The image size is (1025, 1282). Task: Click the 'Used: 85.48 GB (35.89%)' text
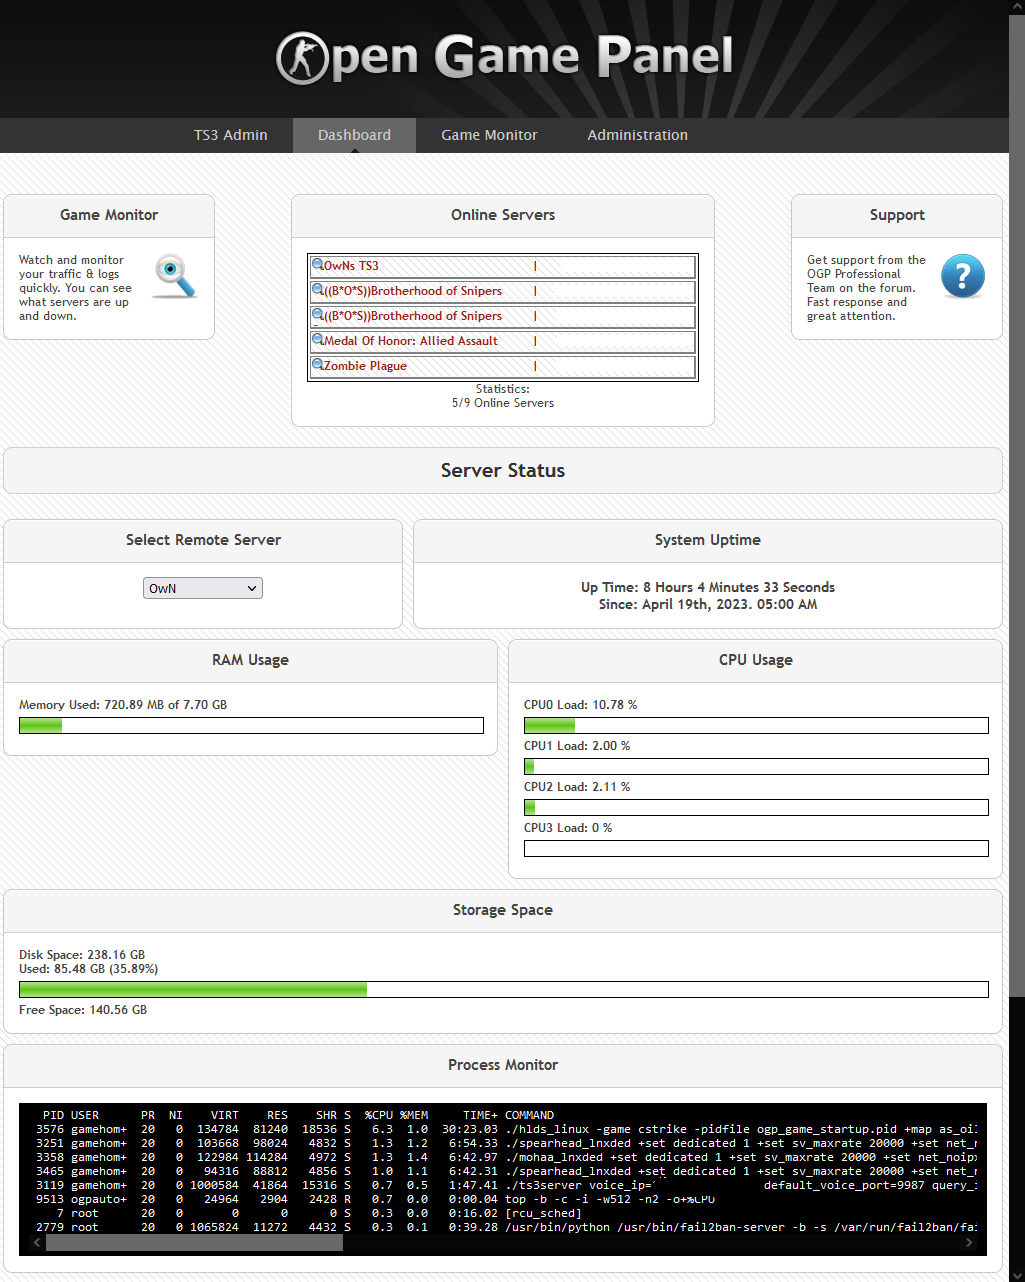(88, 969)
